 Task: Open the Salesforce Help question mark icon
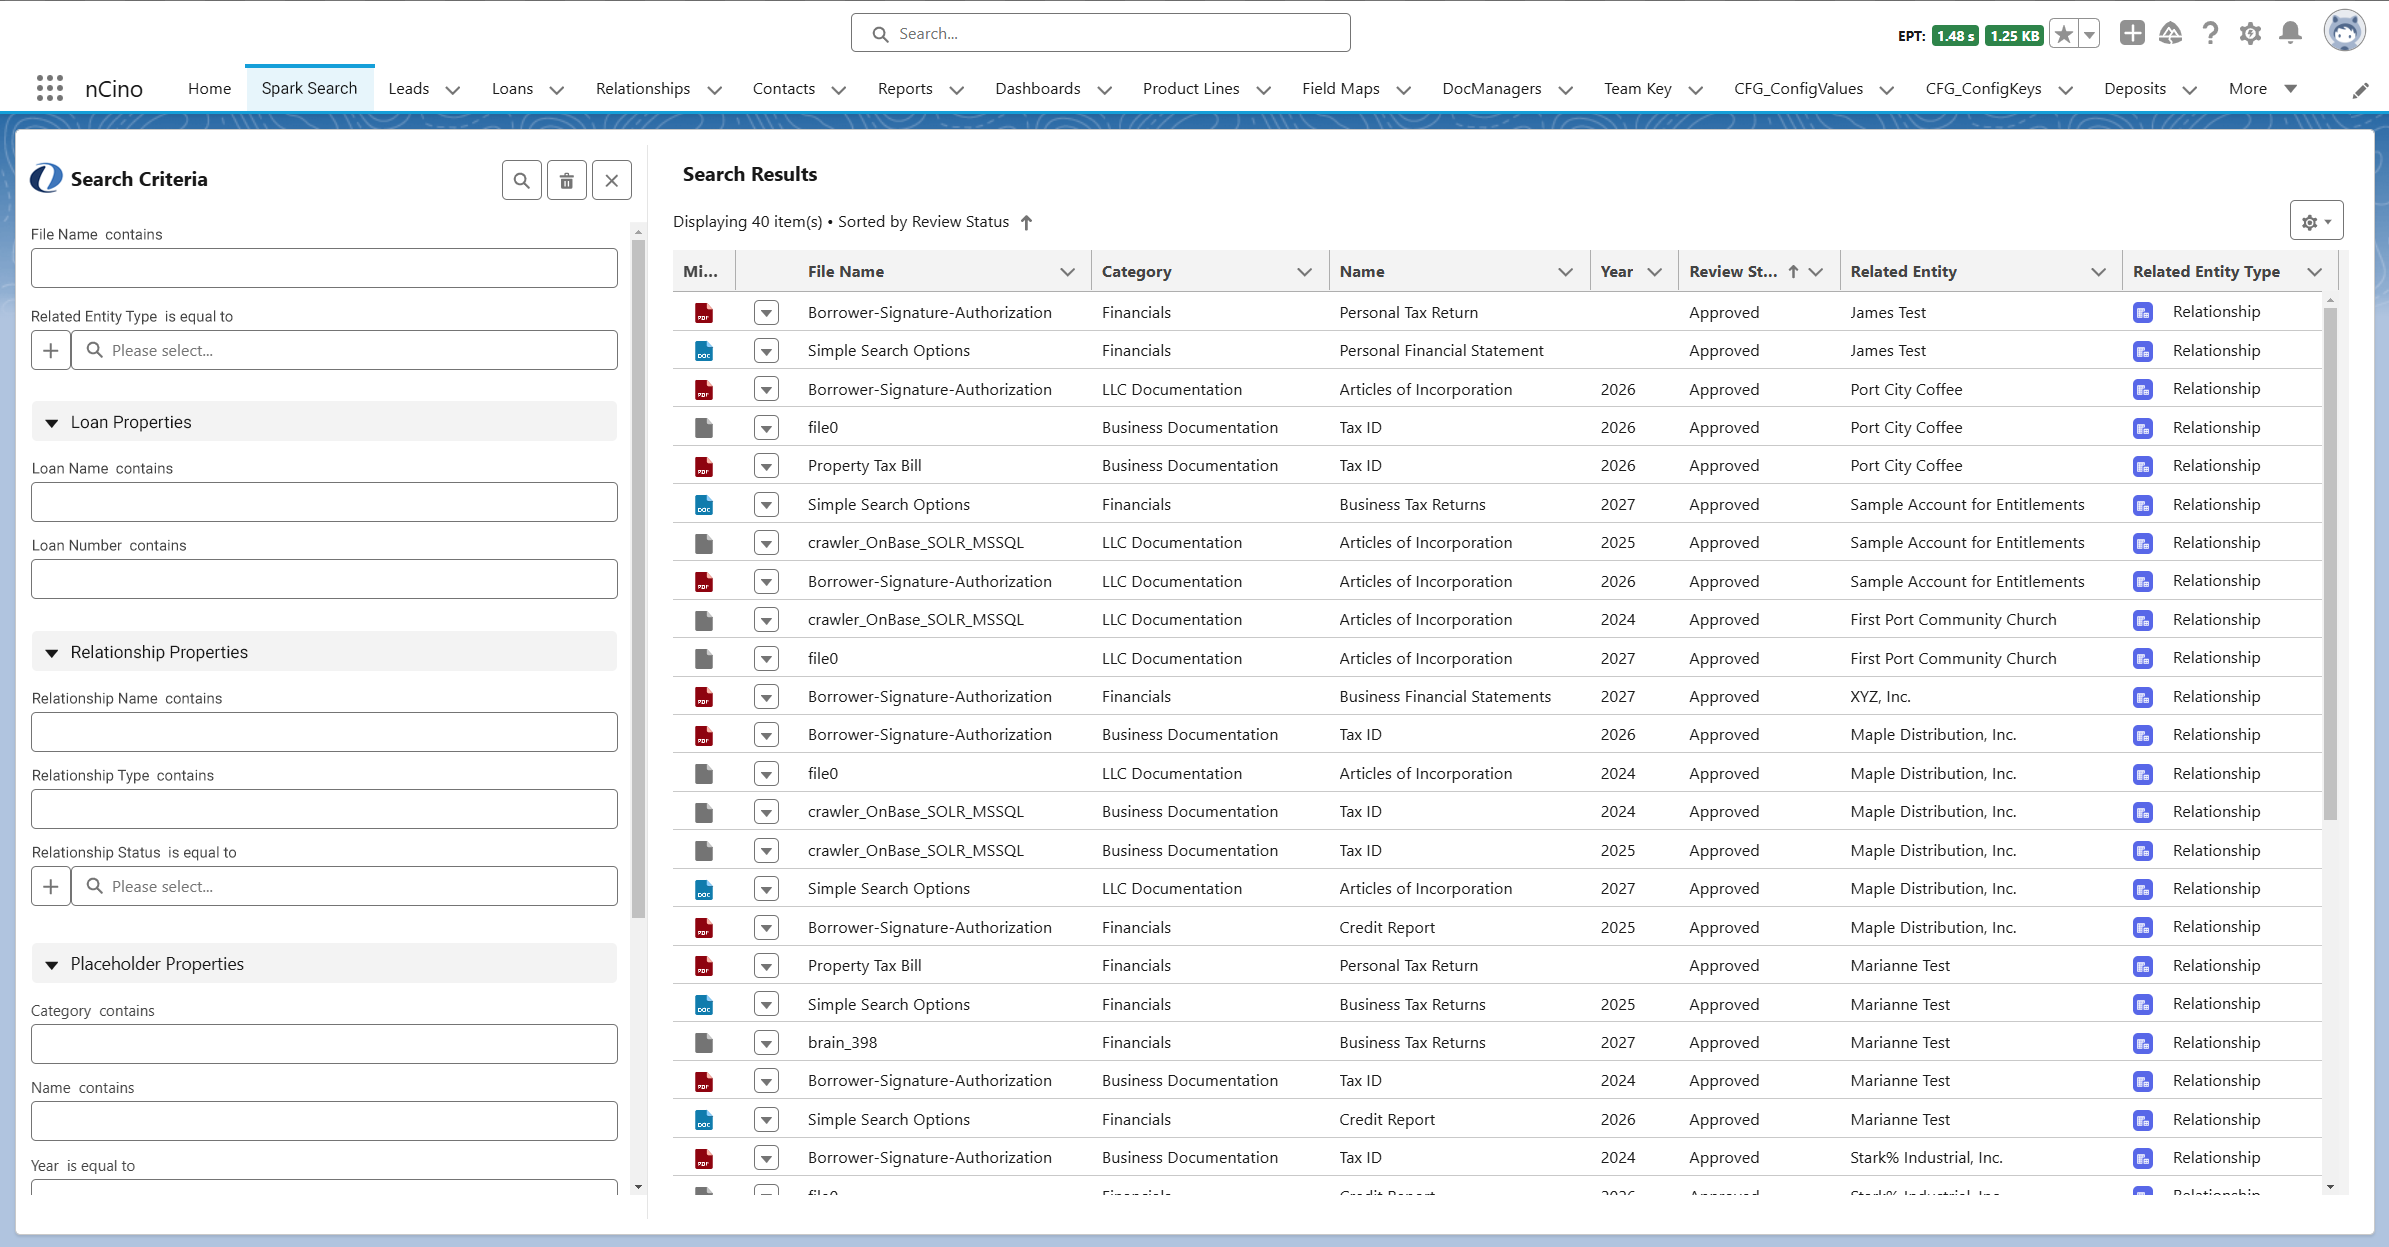tap(2210, 33)
